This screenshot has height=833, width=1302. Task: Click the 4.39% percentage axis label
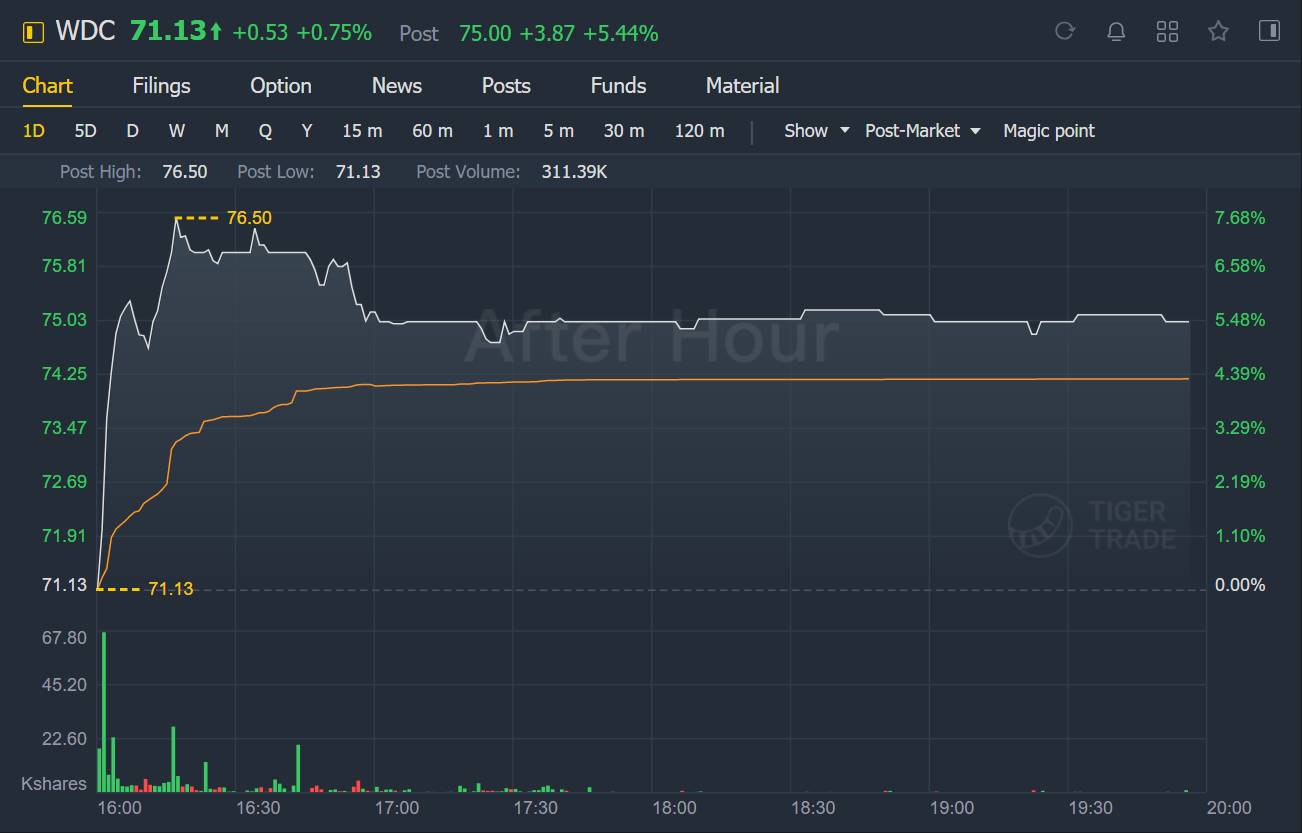pos(1240,374)
